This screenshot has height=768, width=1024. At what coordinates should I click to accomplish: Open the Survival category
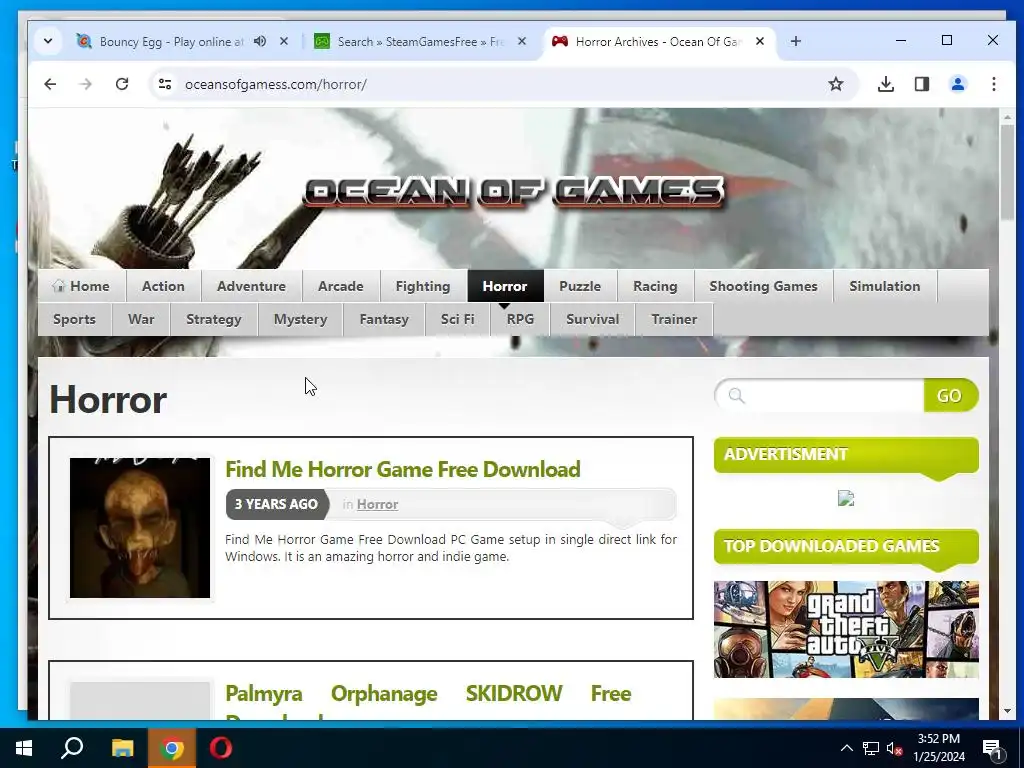coord(592,319)
